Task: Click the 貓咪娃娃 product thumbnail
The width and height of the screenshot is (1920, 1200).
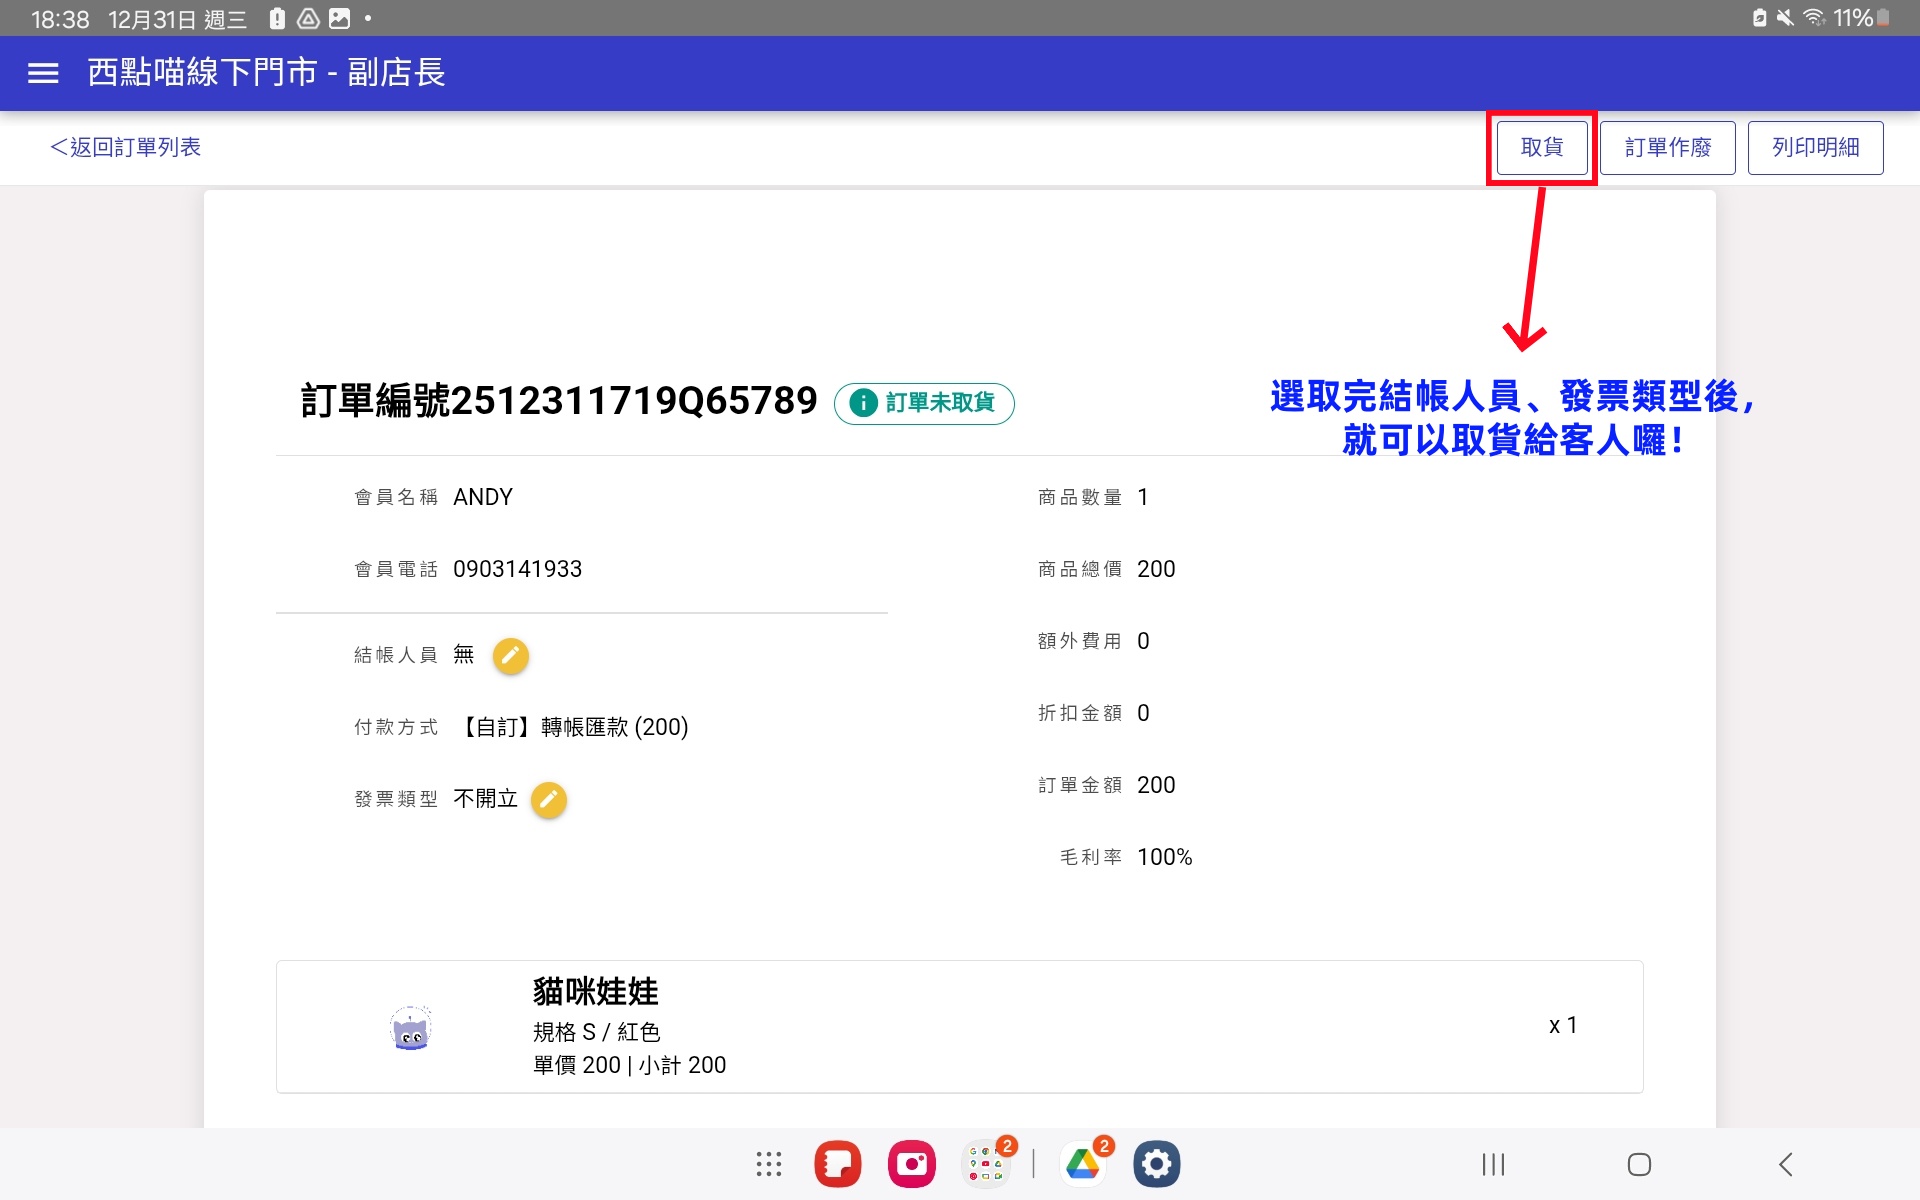Action: click(x=410, y=1028)
